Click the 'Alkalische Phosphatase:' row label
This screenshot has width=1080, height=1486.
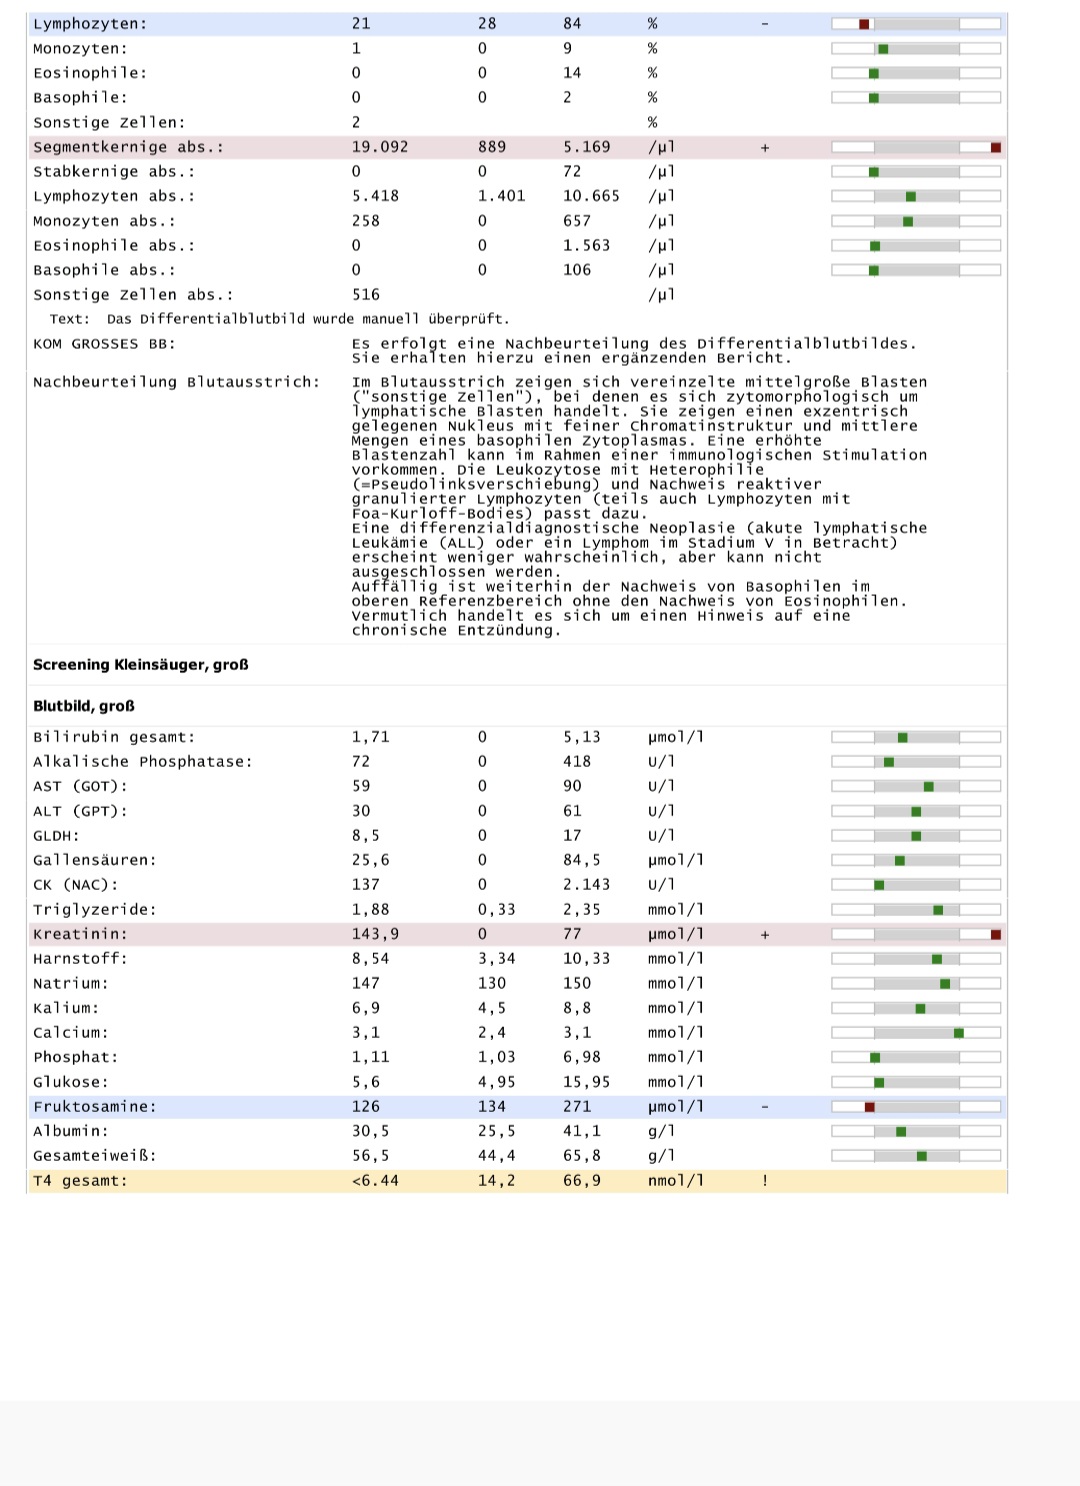point(143,762)
